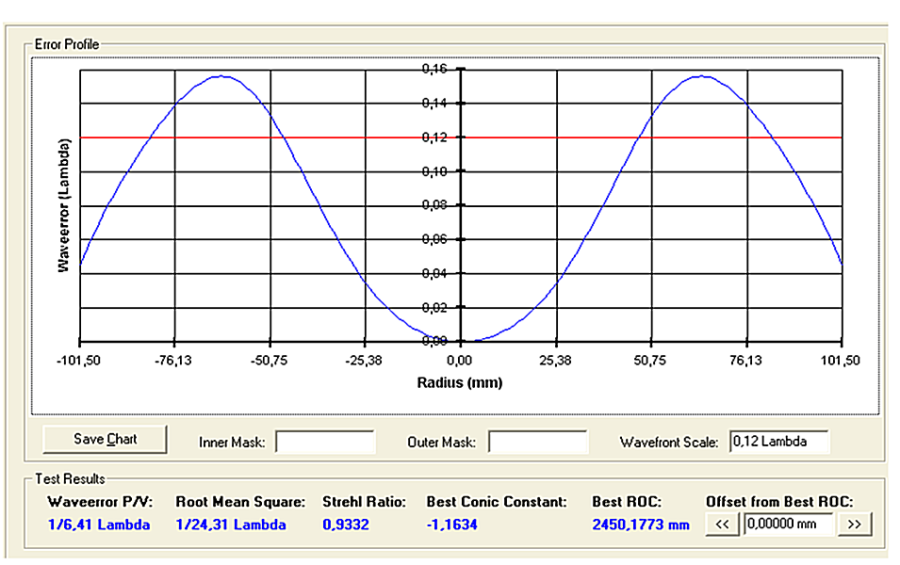Click the Waveerror (Lambda) axis title

point(63,205)
